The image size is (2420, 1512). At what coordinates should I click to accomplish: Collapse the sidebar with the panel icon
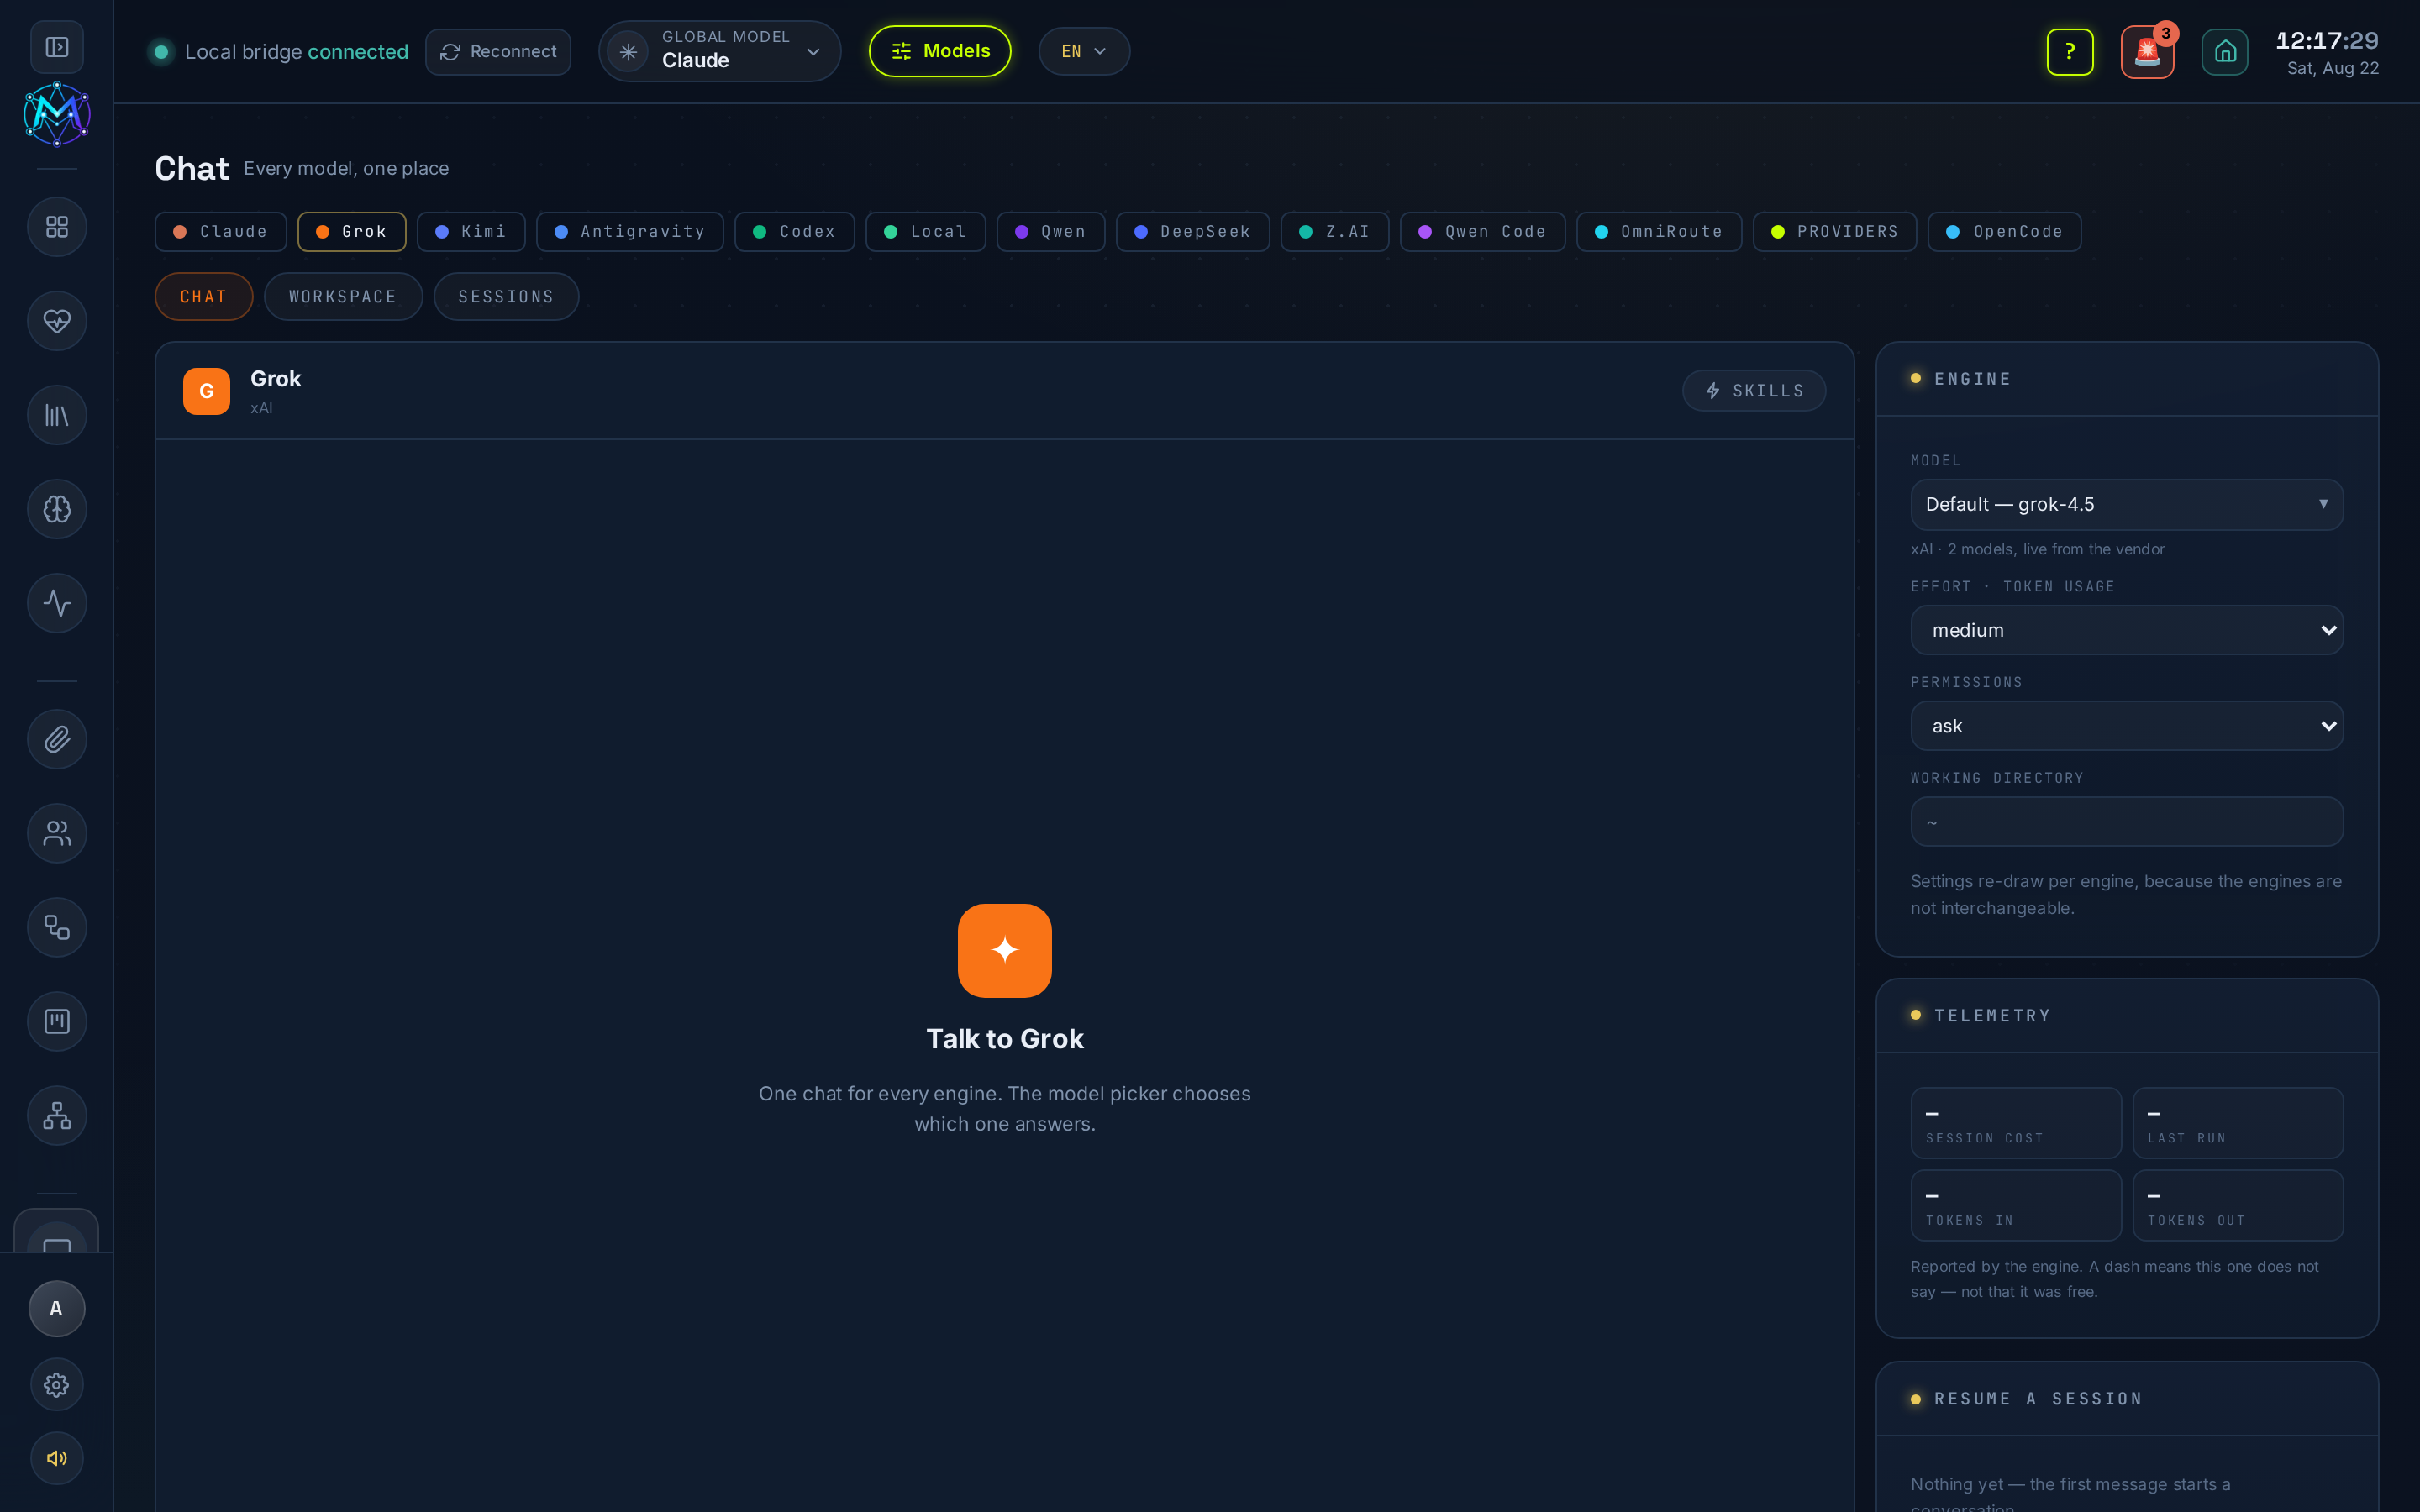(57, 47)
